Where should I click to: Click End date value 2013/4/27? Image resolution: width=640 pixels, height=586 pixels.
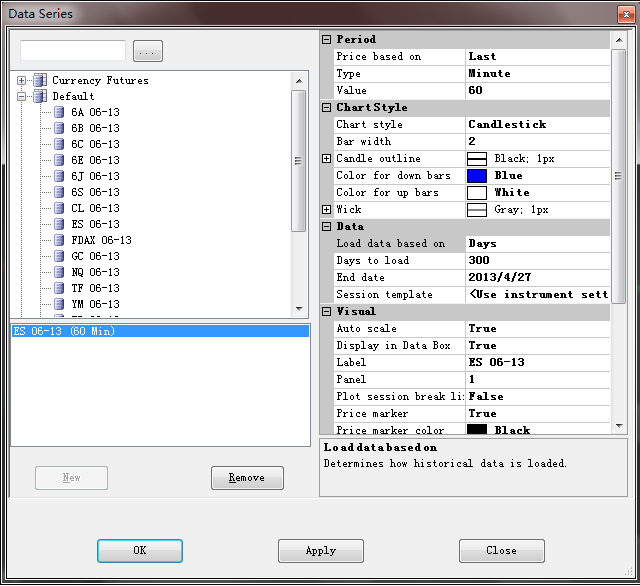tap(538, 277)
